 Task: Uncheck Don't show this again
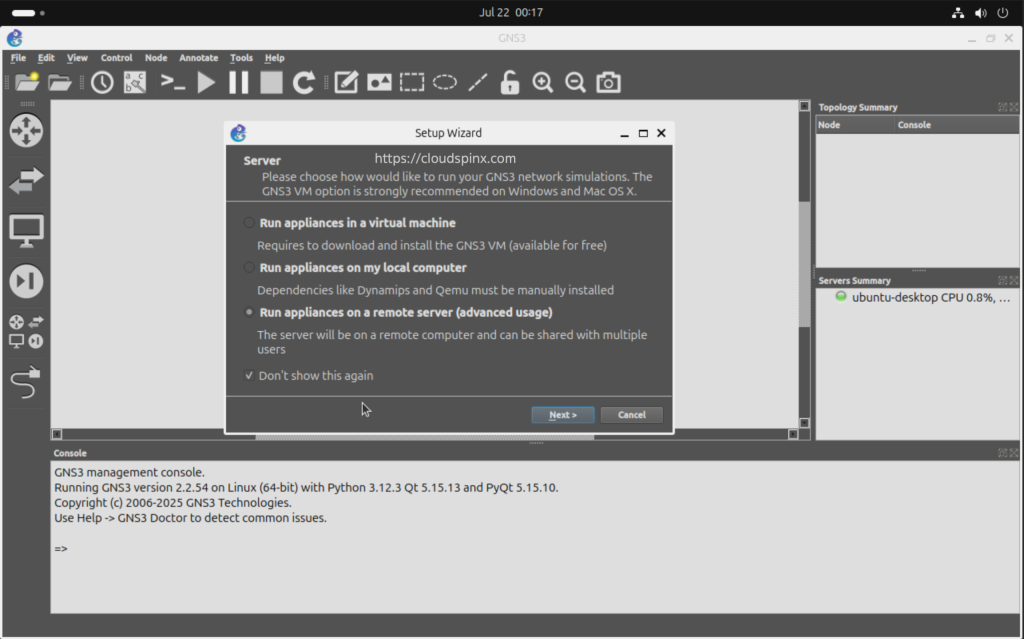[x=249, y=375]
